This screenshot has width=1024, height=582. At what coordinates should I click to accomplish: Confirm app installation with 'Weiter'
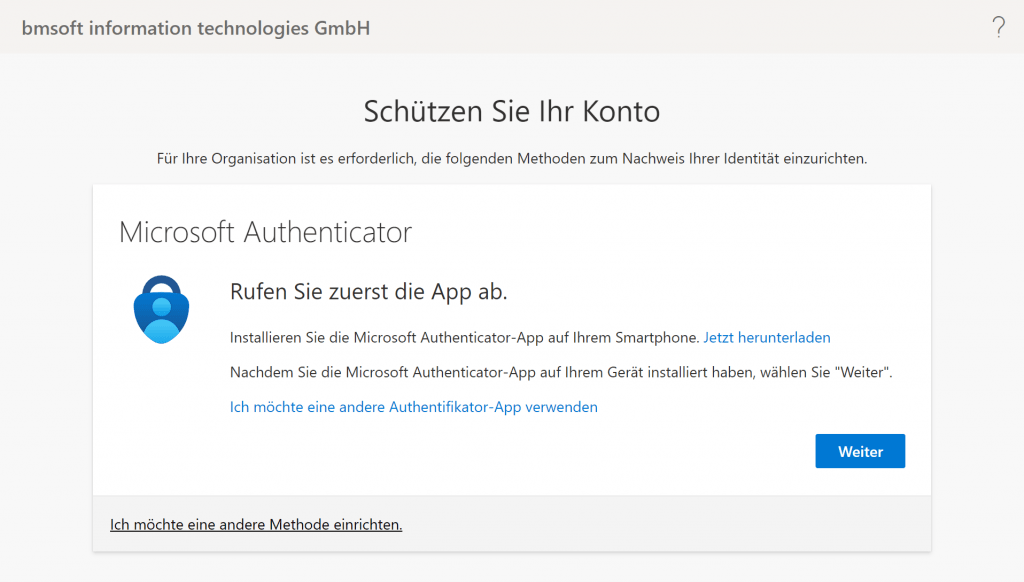tap(859, 451)
